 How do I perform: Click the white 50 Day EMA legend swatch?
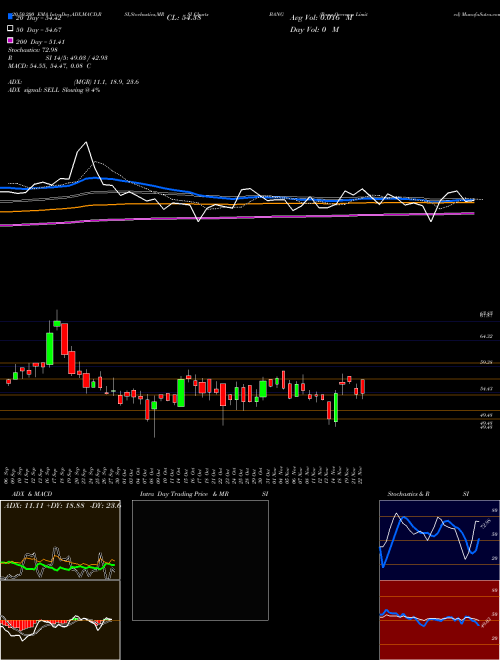(x=10, y=29)
